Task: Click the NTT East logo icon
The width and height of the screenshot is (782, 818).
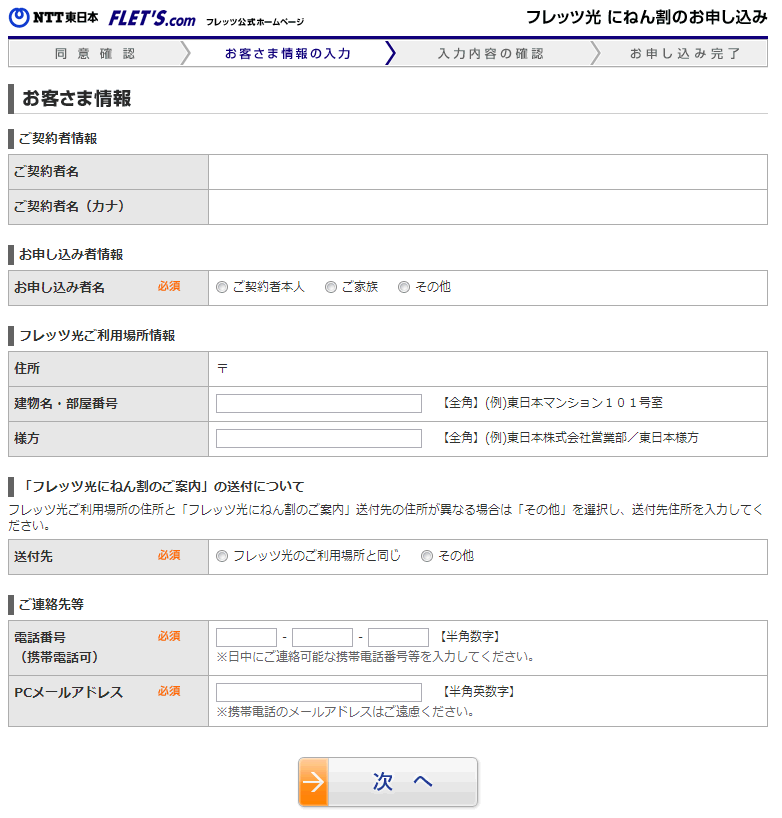Action: (x=19, y=18)
